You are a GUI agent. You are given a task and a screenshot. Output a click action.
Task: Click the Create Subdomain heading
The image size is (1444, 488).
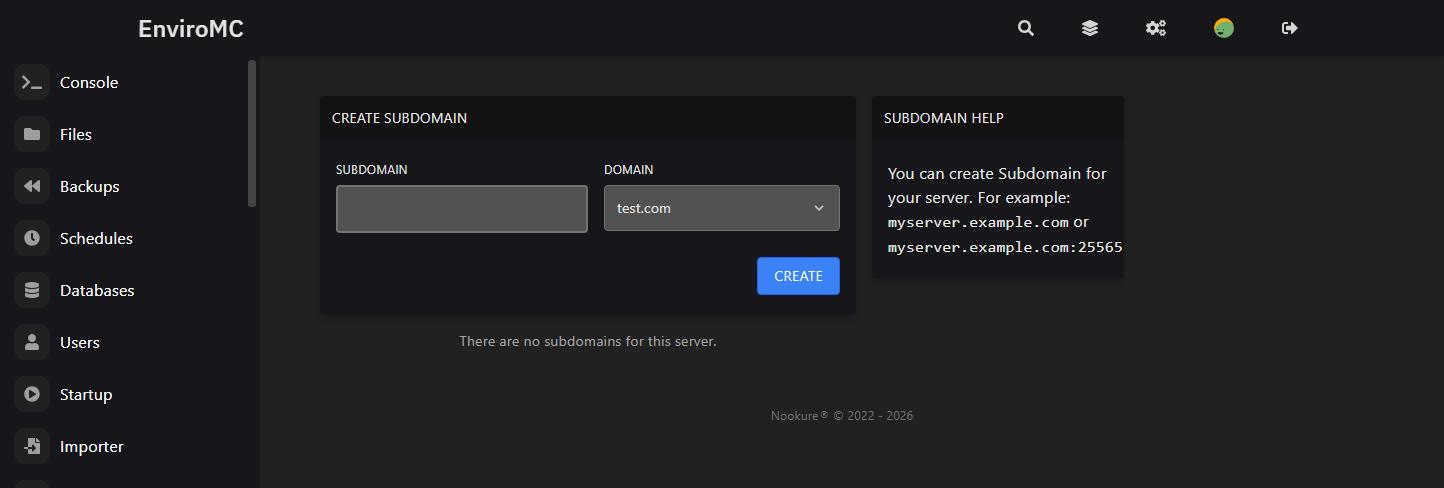pos(399,118)
